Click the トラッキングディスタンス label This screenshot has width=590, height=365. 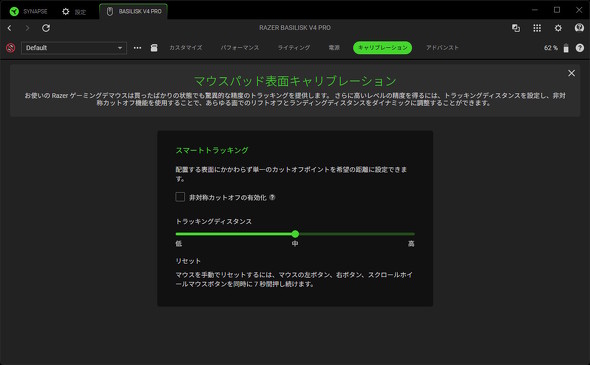(x=214, y=222)
